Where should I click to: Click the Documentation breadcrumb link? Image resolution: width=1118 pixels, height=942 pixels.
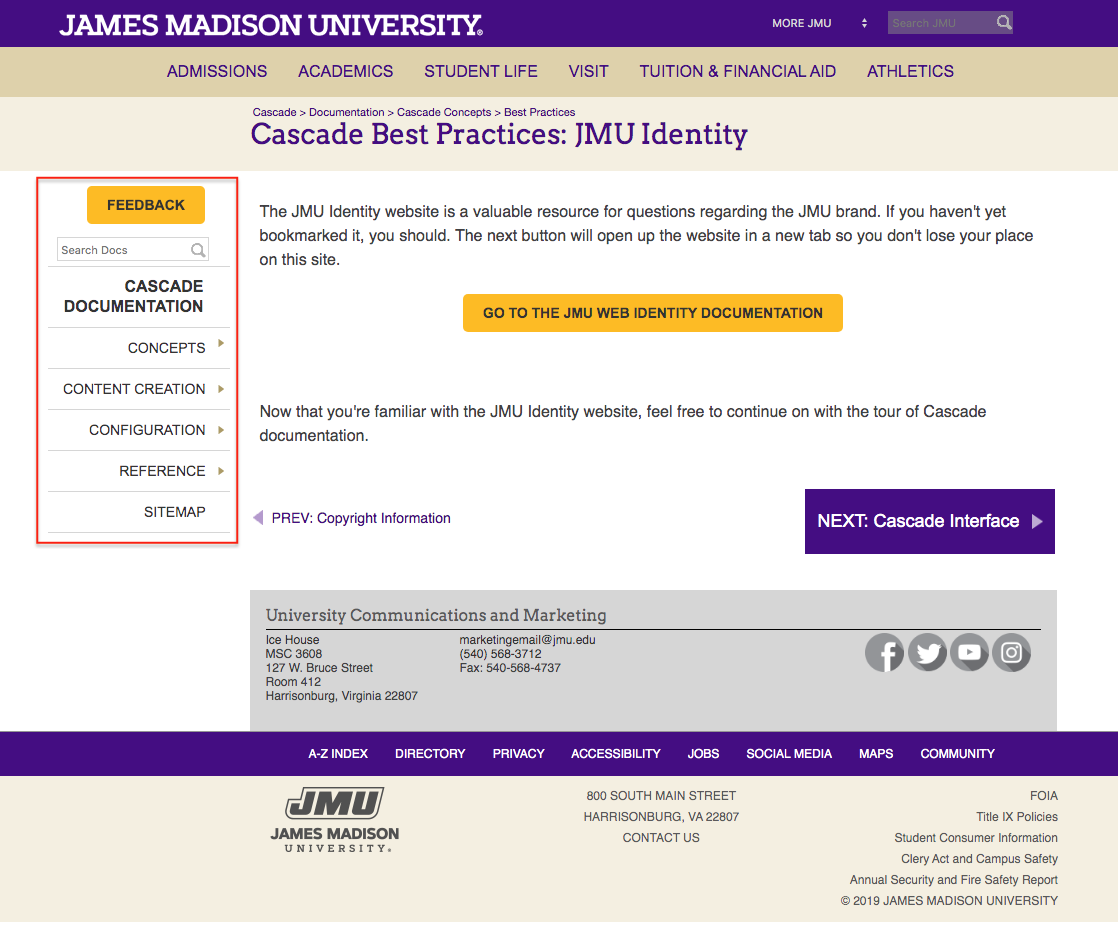pos(347,112)
